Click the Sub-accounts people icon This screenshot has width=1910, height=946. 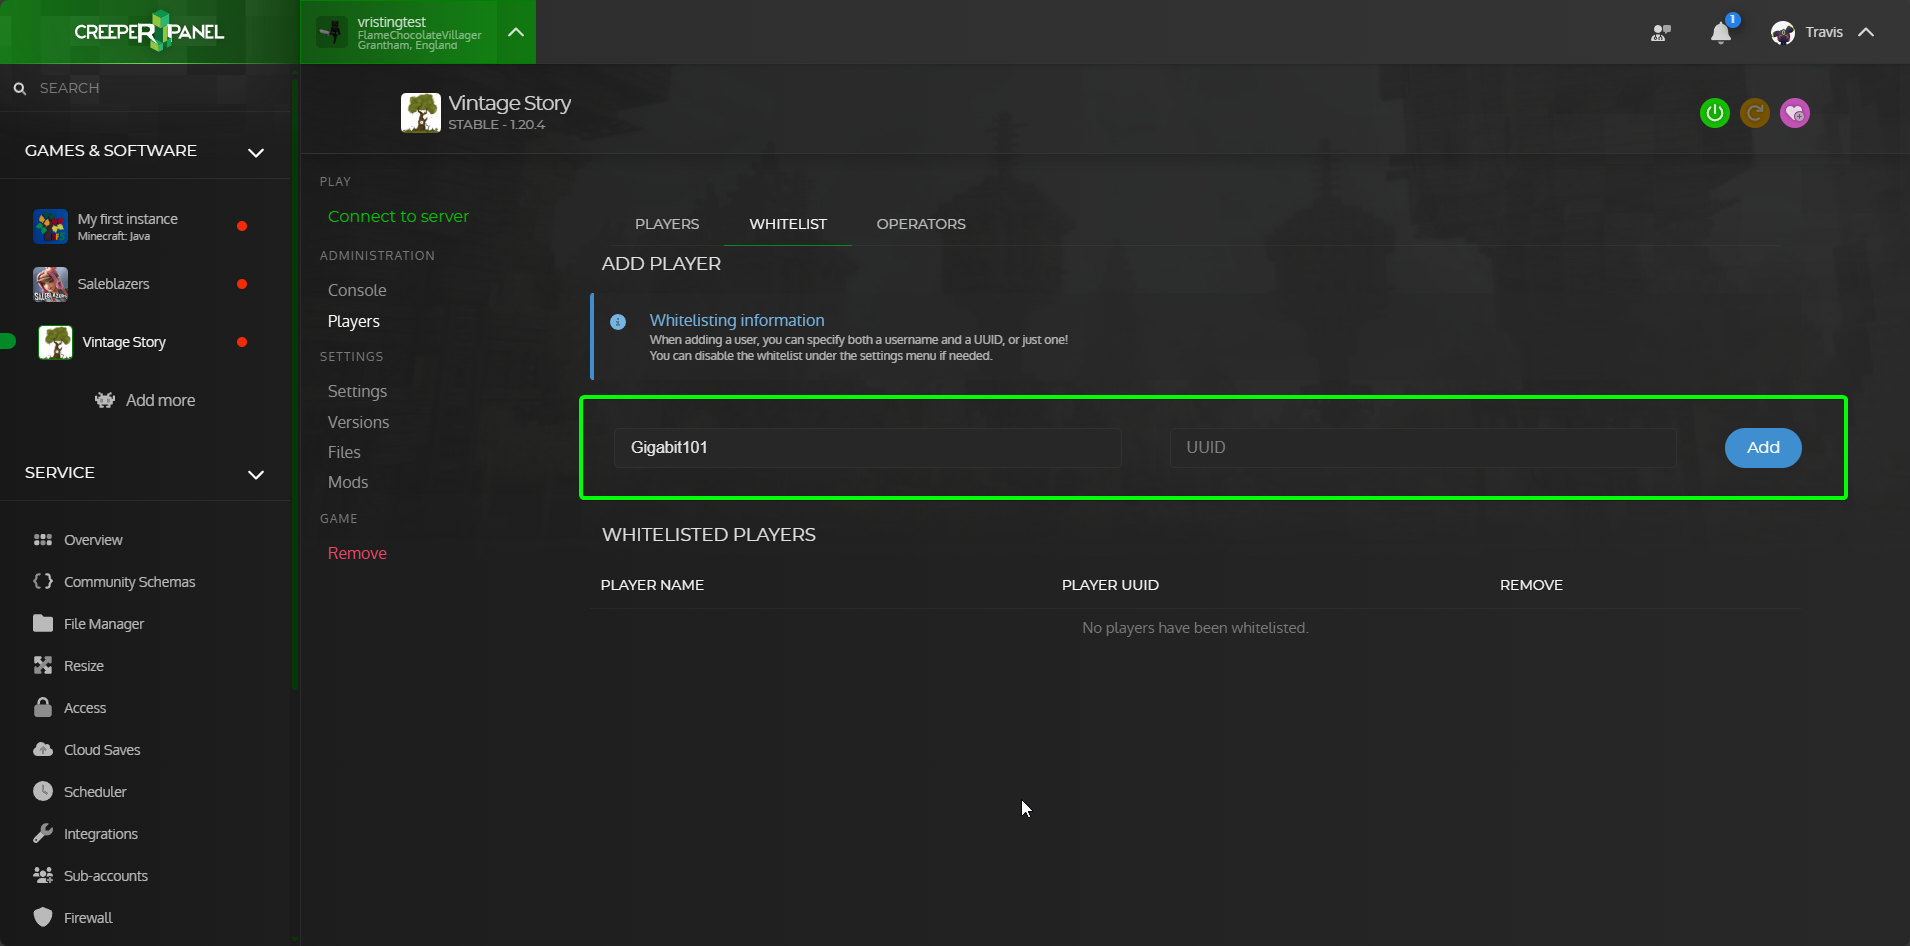coord(43,875)
